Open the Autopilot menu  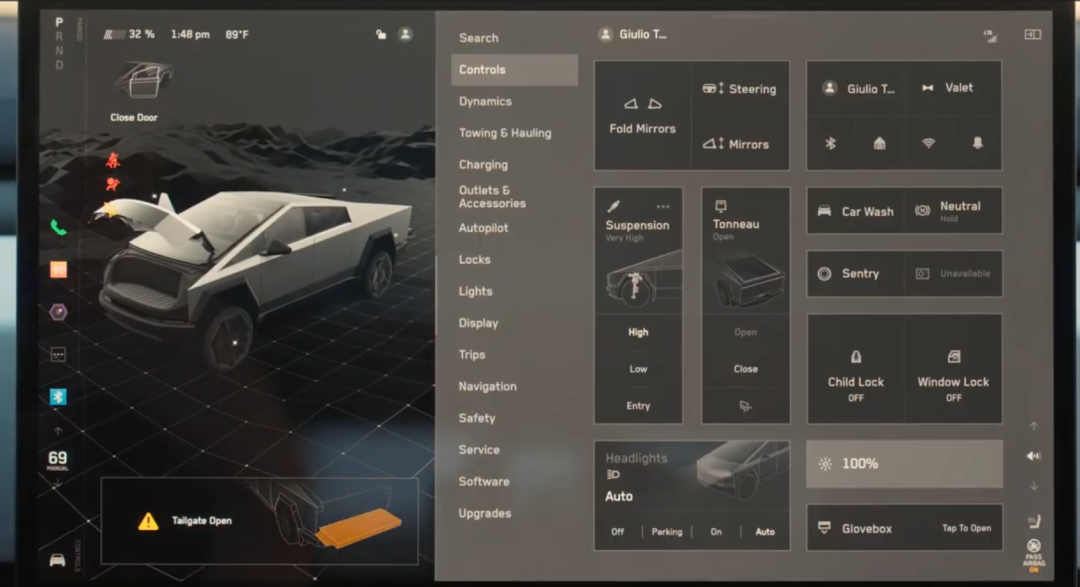[483, 228]
